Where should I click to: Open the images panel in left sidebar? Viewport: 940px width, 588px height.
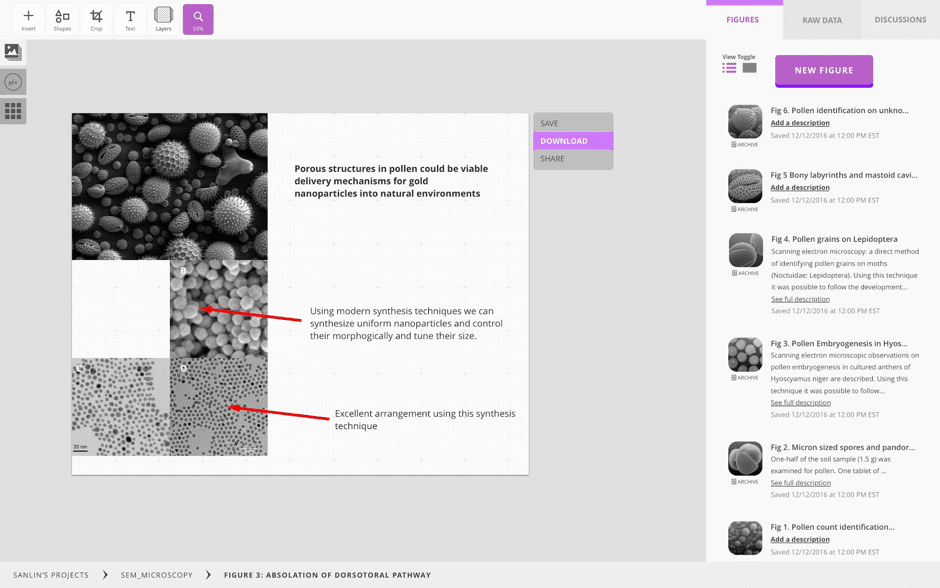pyautogui.click(x=13, y=52)
